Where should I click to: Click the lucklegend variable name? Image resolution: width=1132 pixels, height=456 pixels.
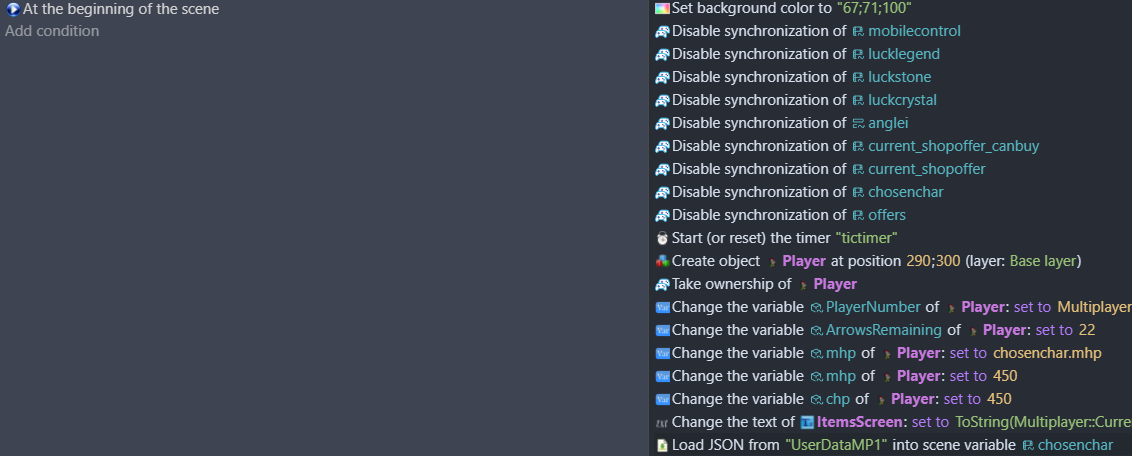(x=903, y=54)
